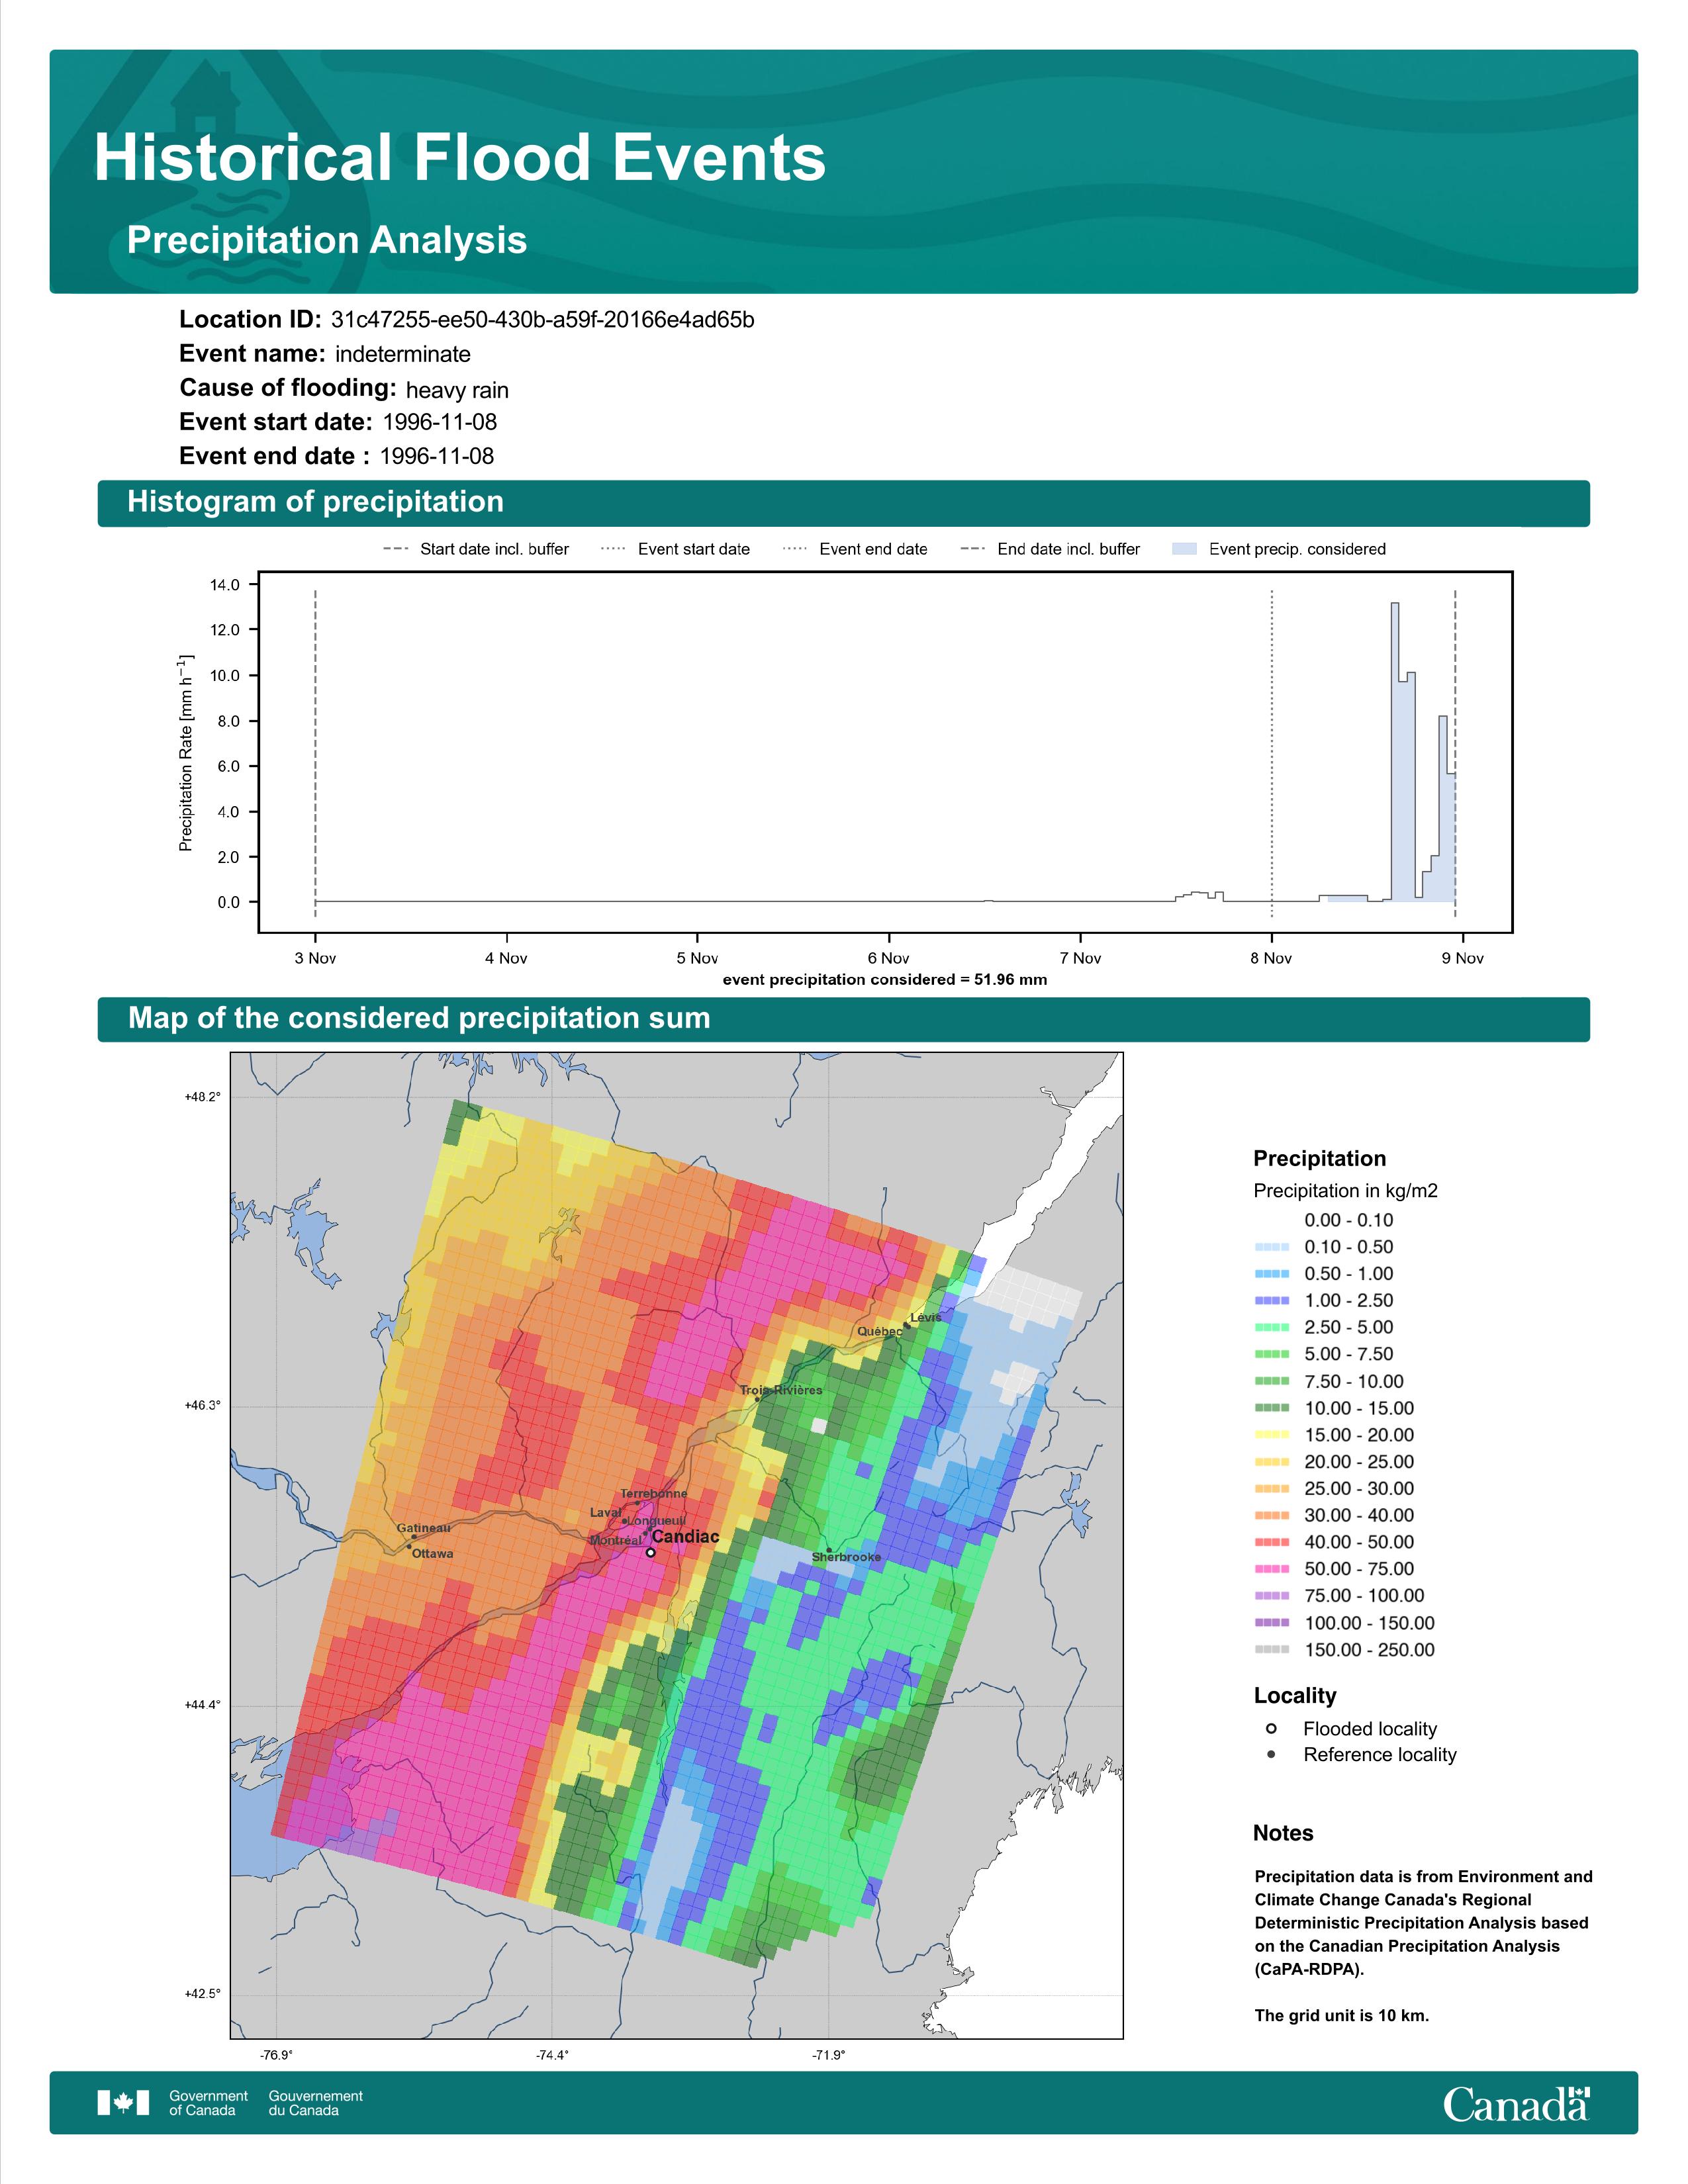Click the Map of the considered precipitation sum header

pos(419,1018)
